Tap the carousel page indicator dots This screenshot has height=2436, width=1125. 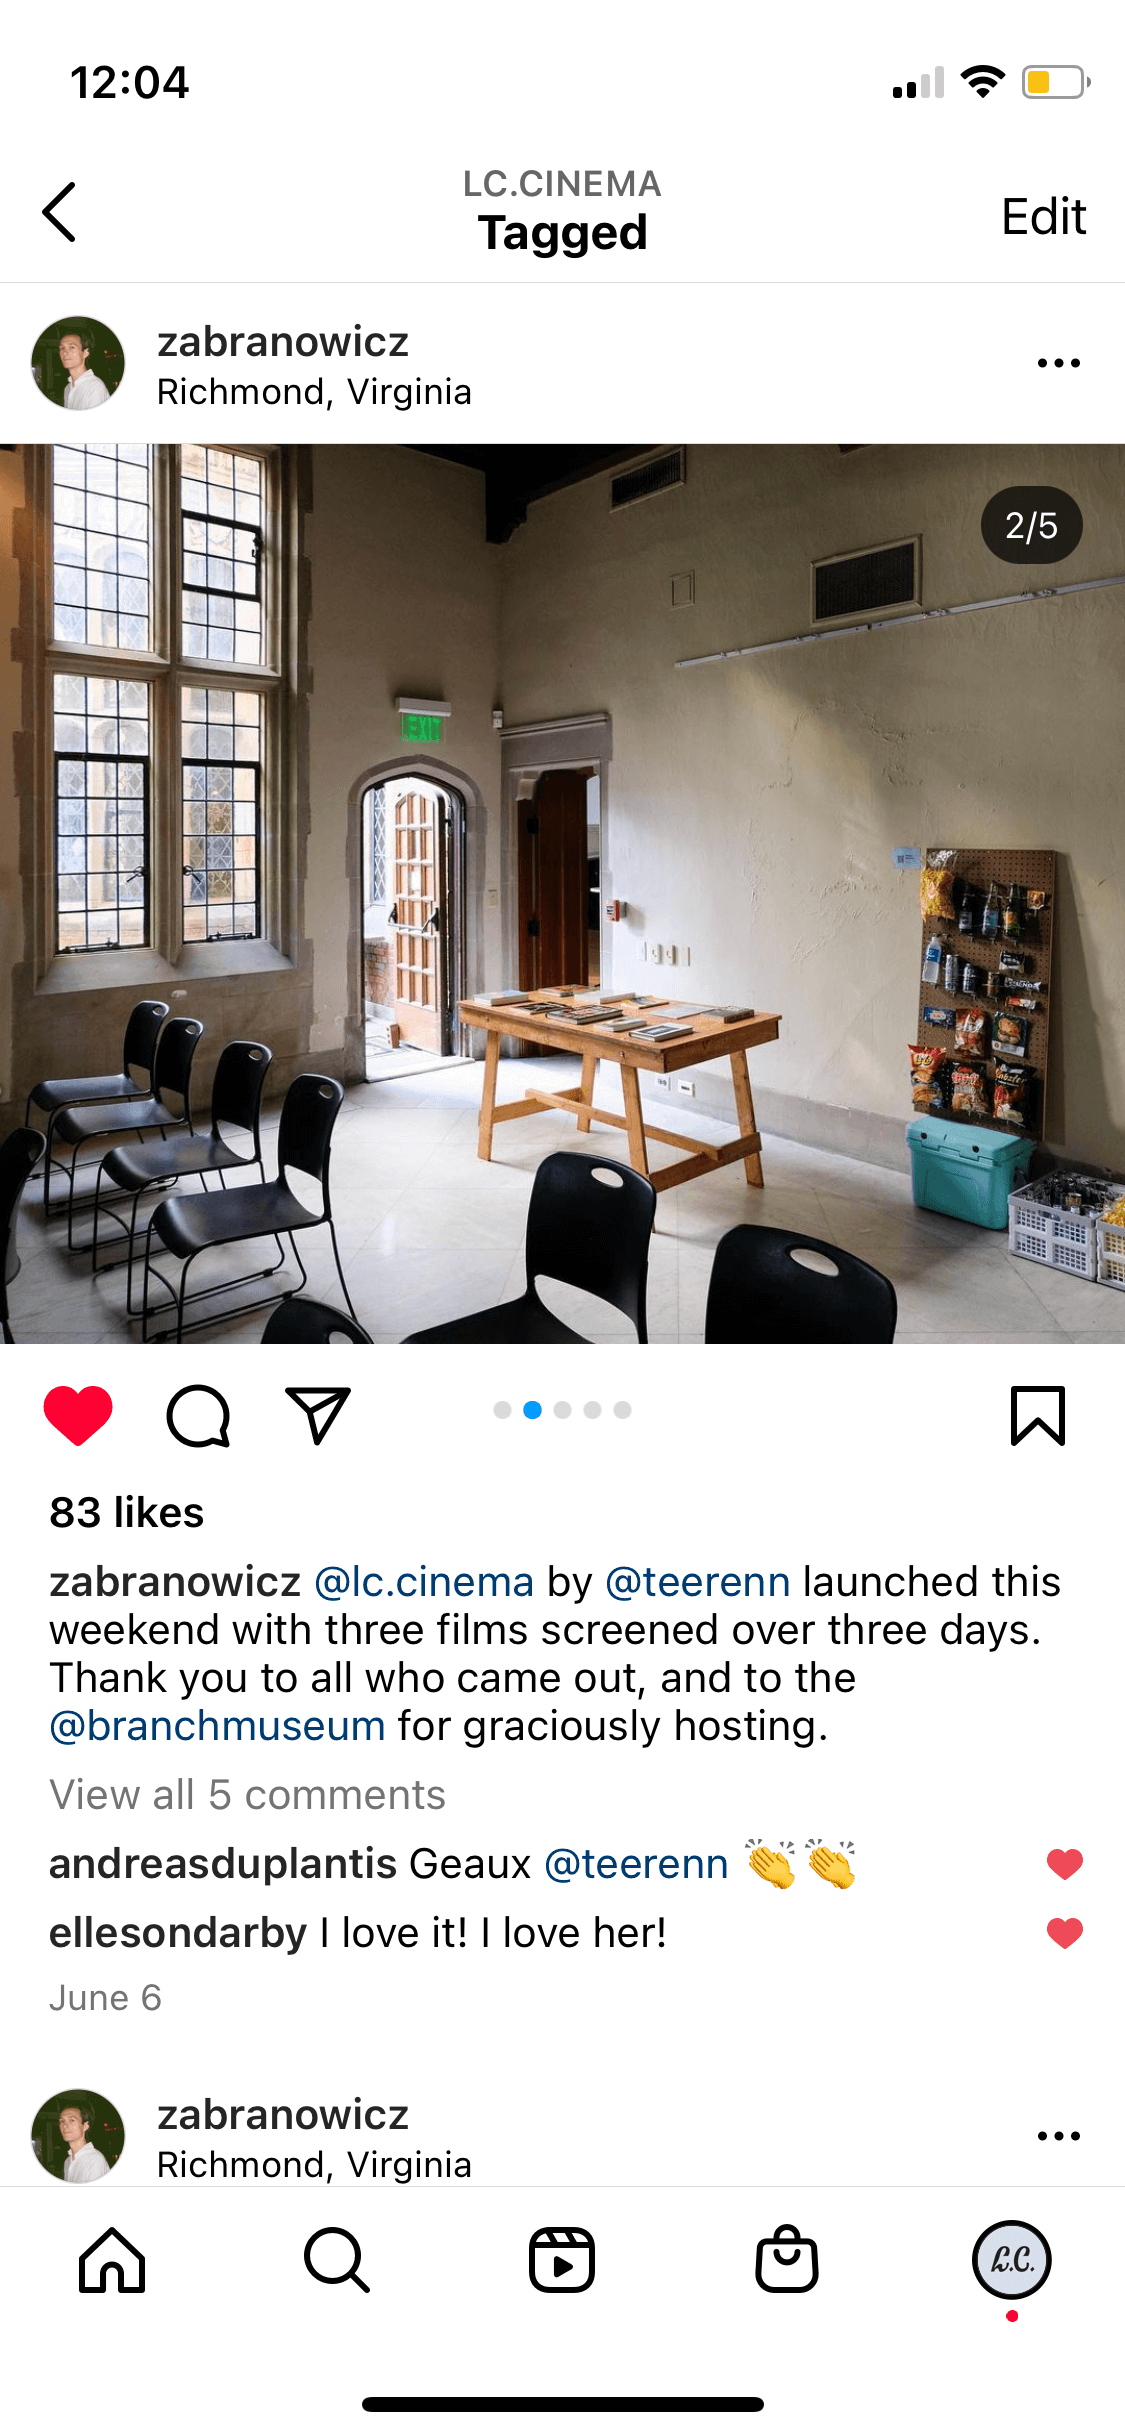562,1410
